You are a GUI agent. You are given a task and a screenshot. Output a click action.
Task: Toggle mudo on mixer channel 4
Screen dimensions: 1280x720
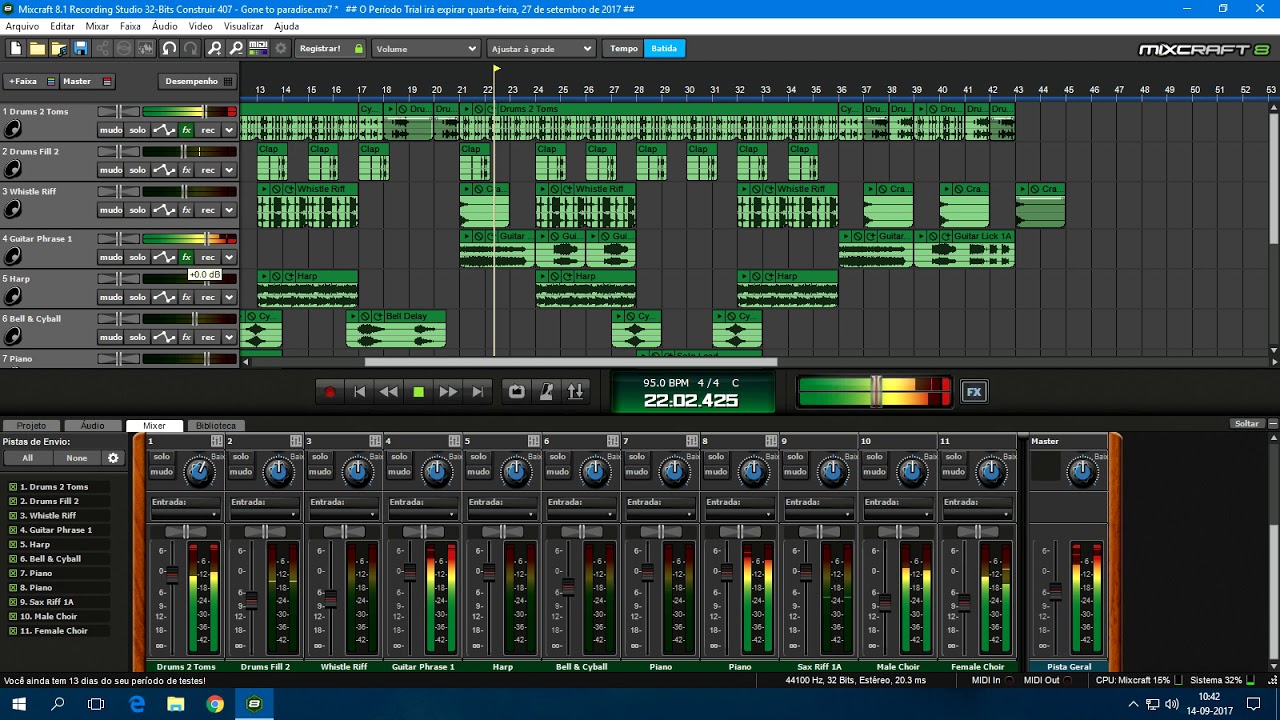(400, 472)
